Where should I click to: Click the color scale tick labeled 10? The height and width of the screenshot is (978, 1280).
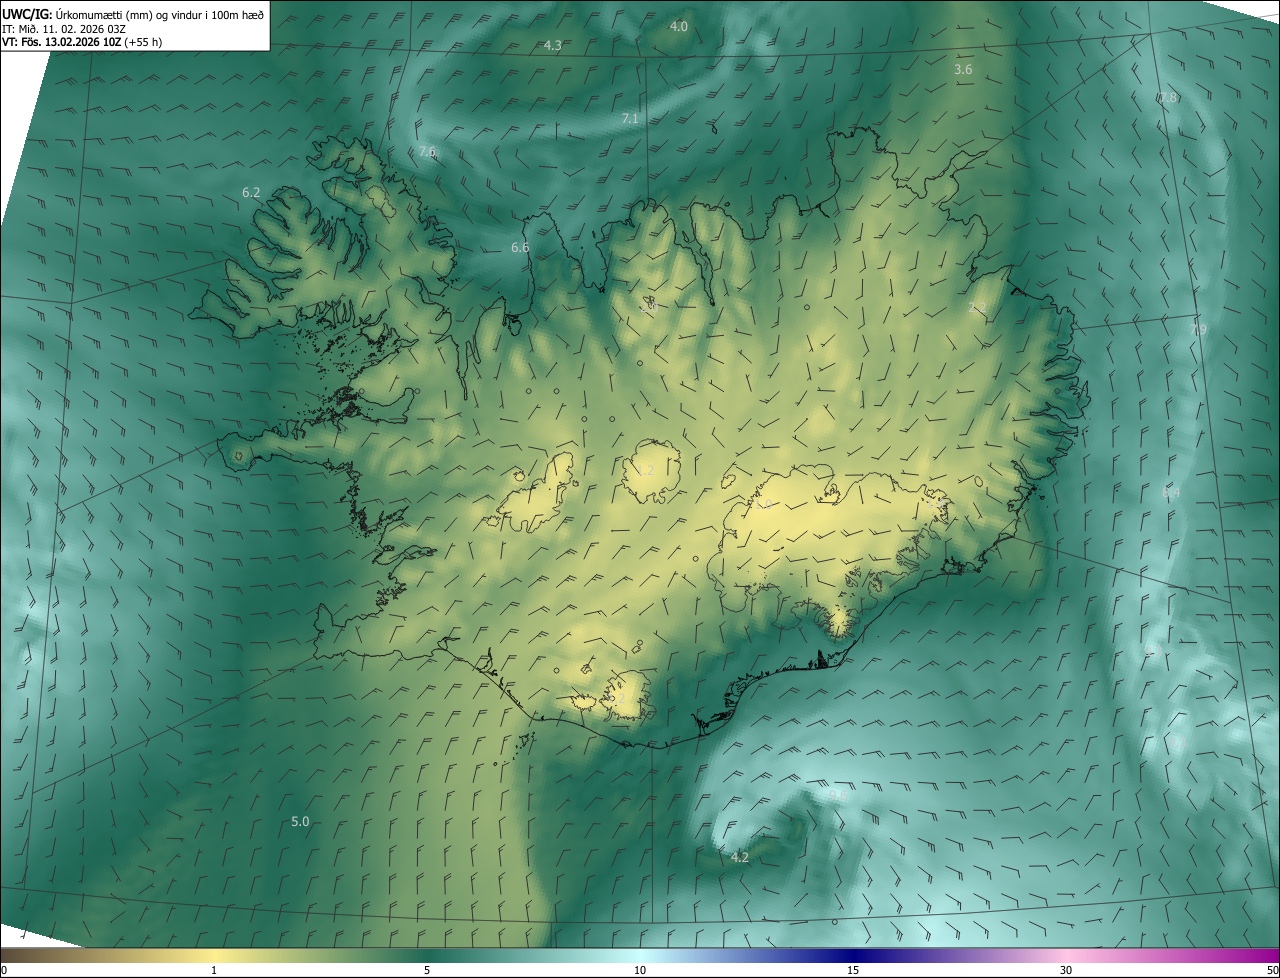(x=640, y=970)
